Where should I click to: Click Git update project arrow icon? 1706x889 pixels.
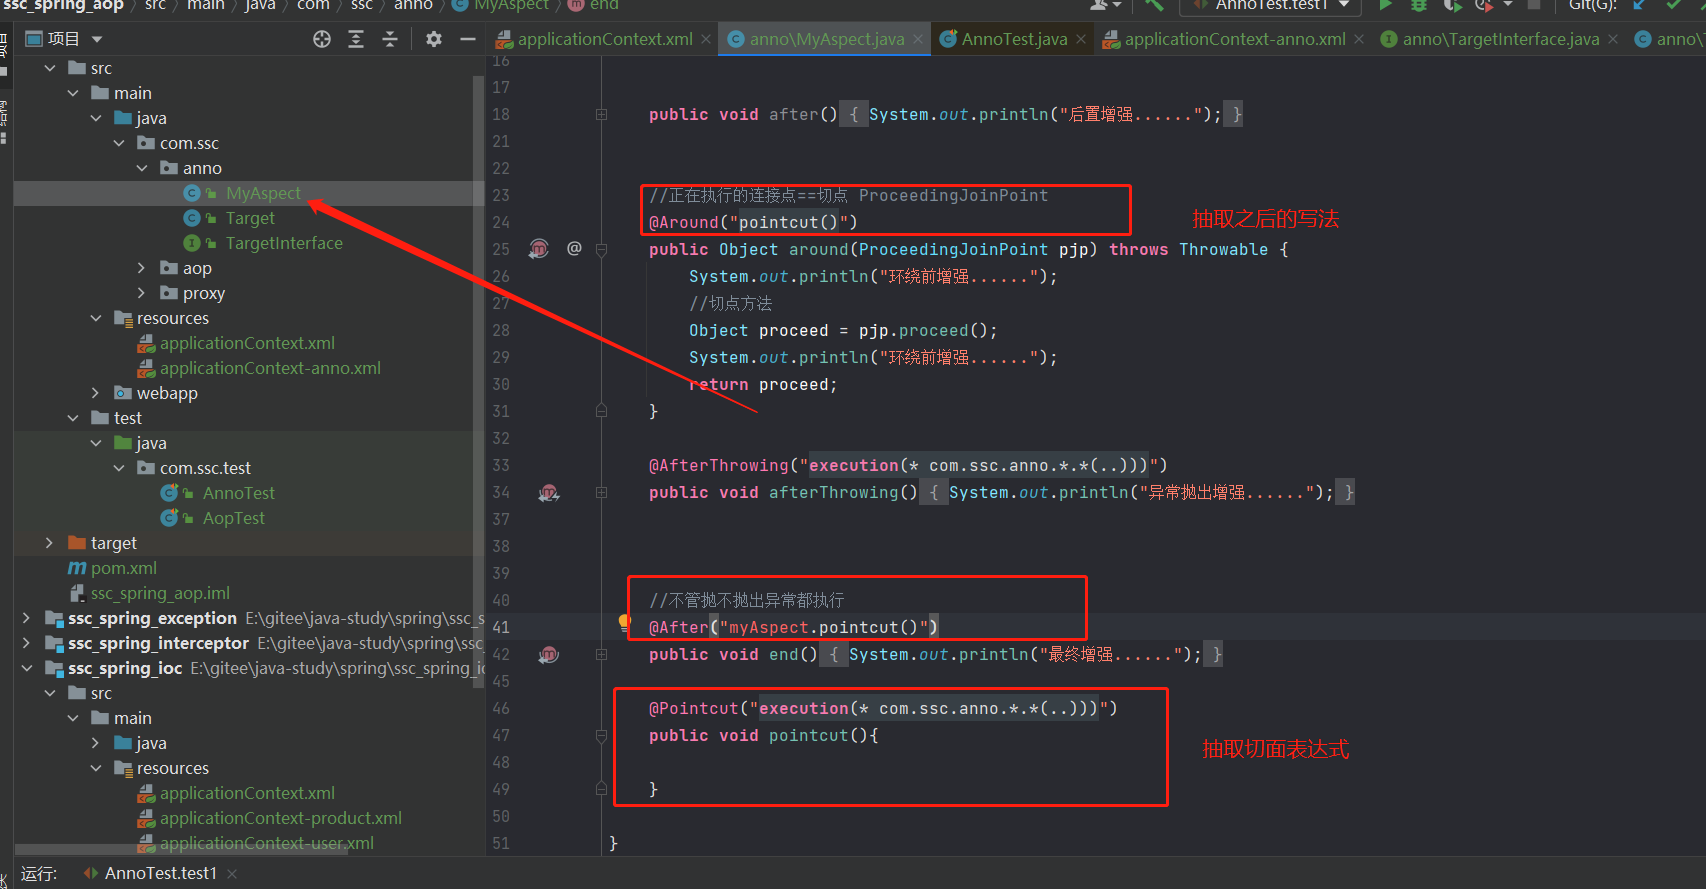click(x=1639, y=5)
